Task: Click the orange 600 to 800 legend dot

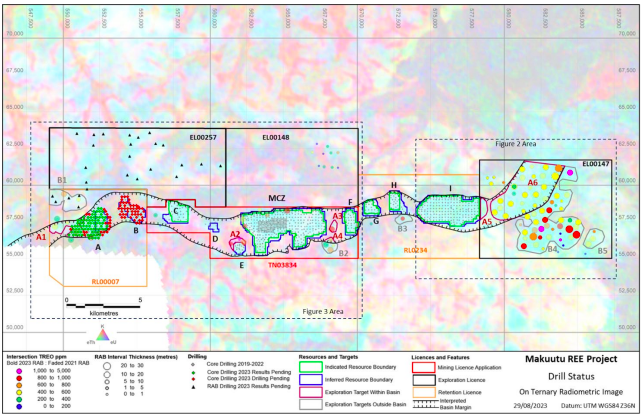Action: (x=19, y=385)
